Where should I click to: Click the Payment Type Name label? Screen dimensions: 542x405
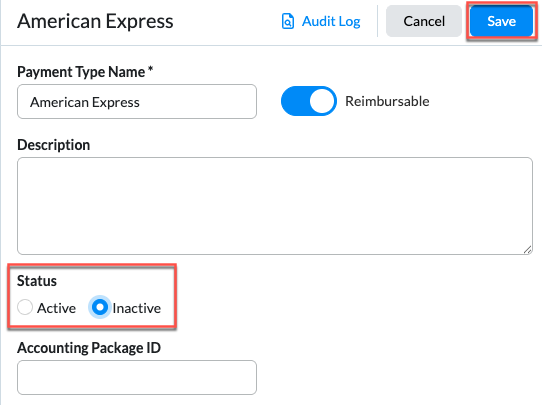(x=85, y=72)
